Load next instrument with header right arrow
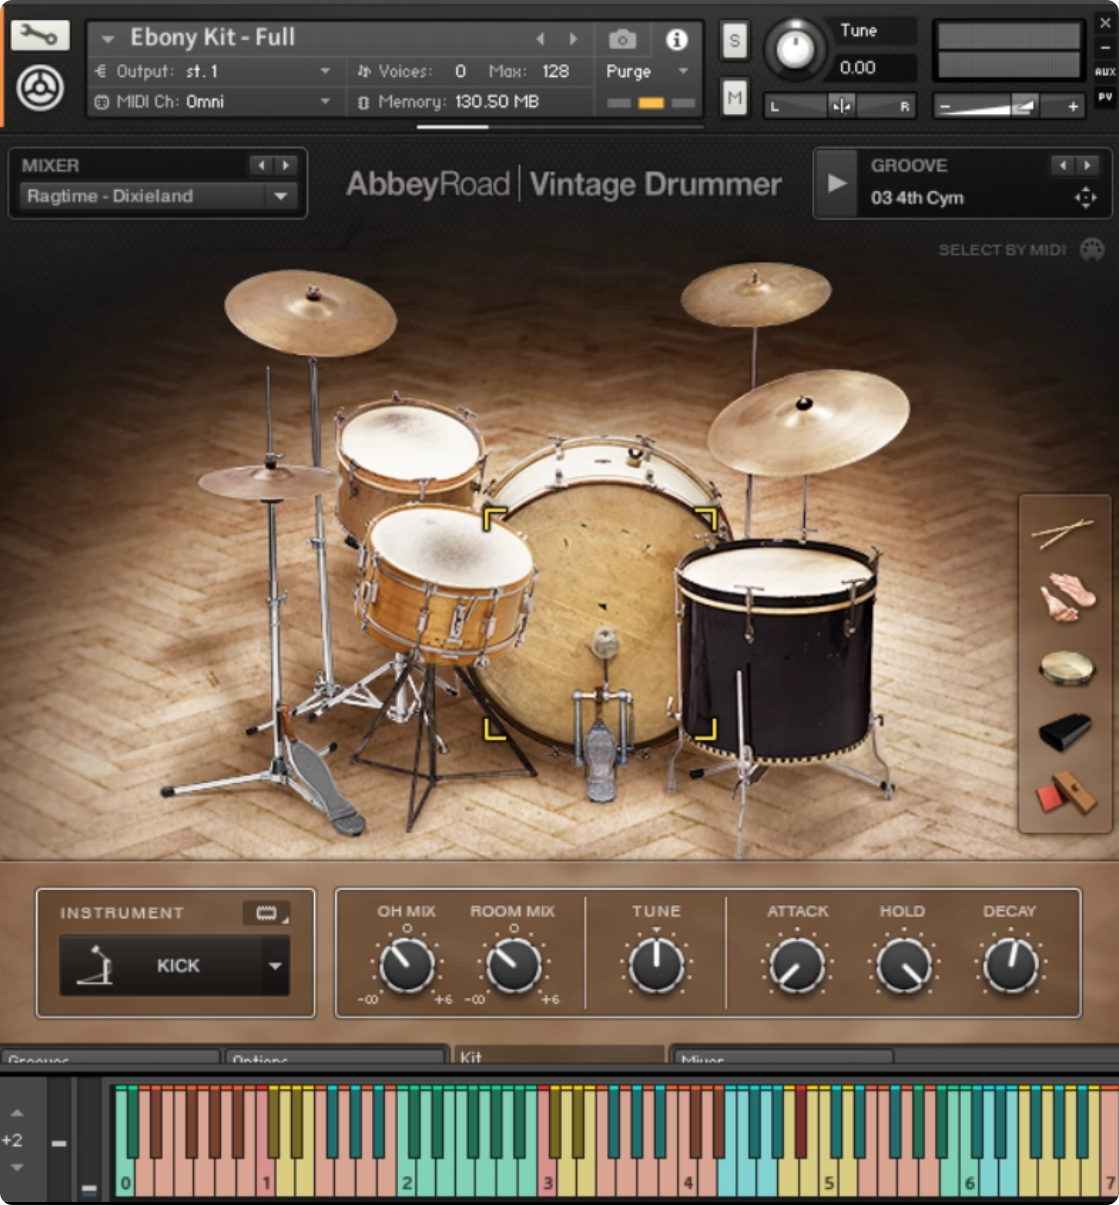 pos(573,39)
